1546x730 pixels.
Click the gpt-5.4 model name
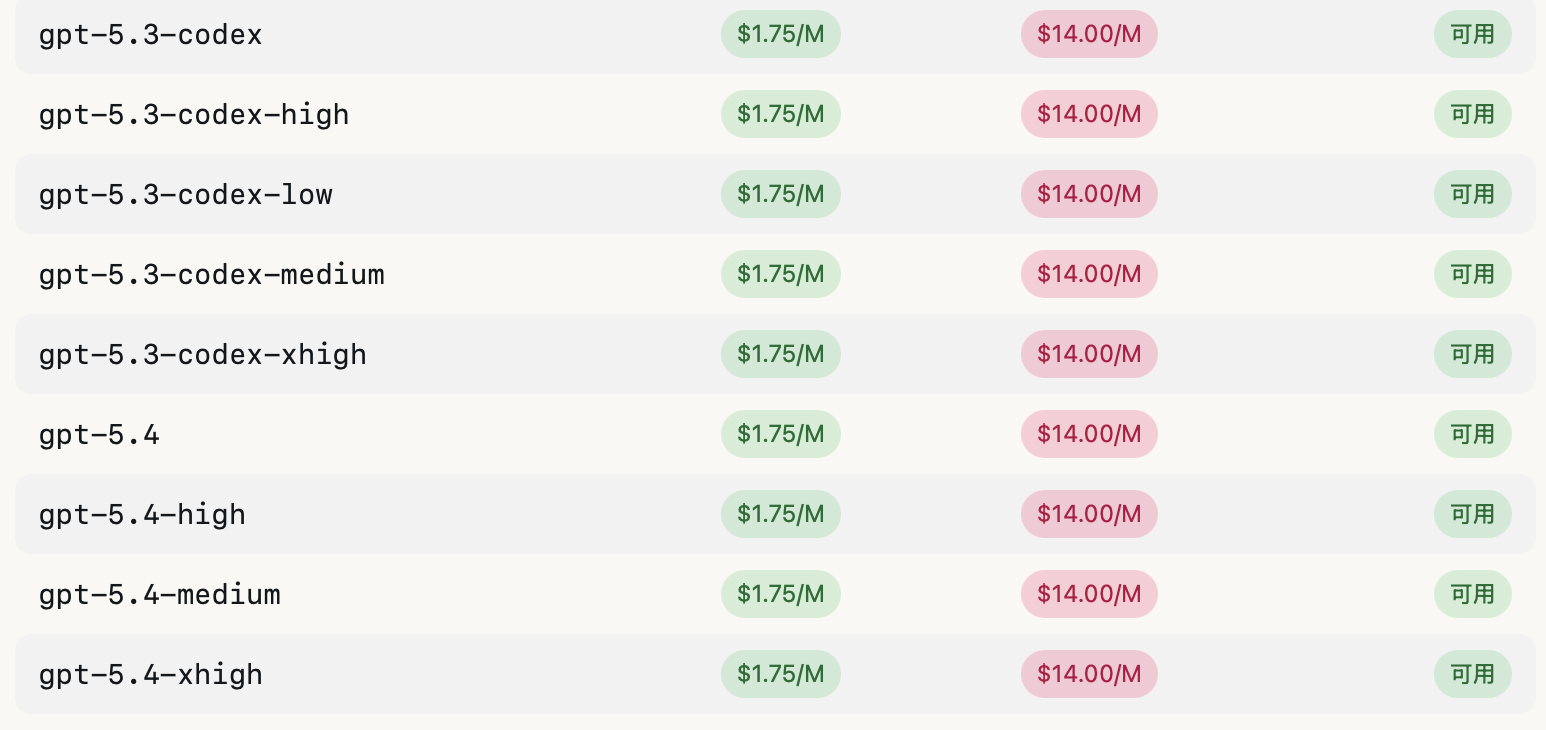point(99,434)
